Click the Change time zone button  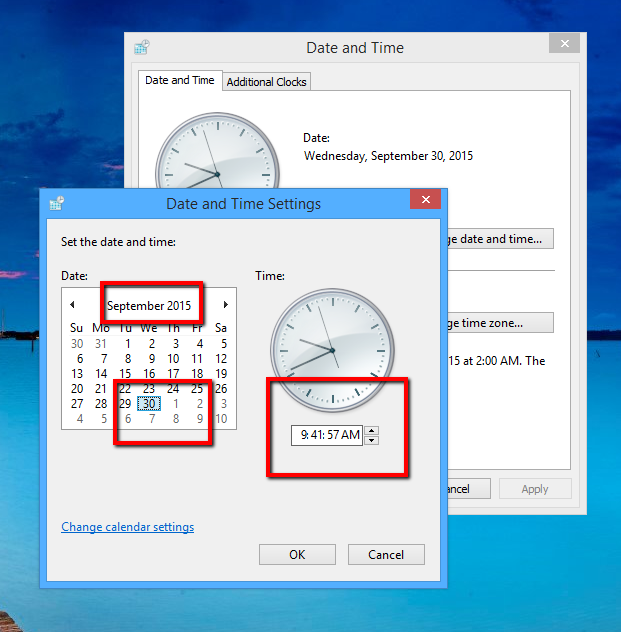tap(500, 323)
